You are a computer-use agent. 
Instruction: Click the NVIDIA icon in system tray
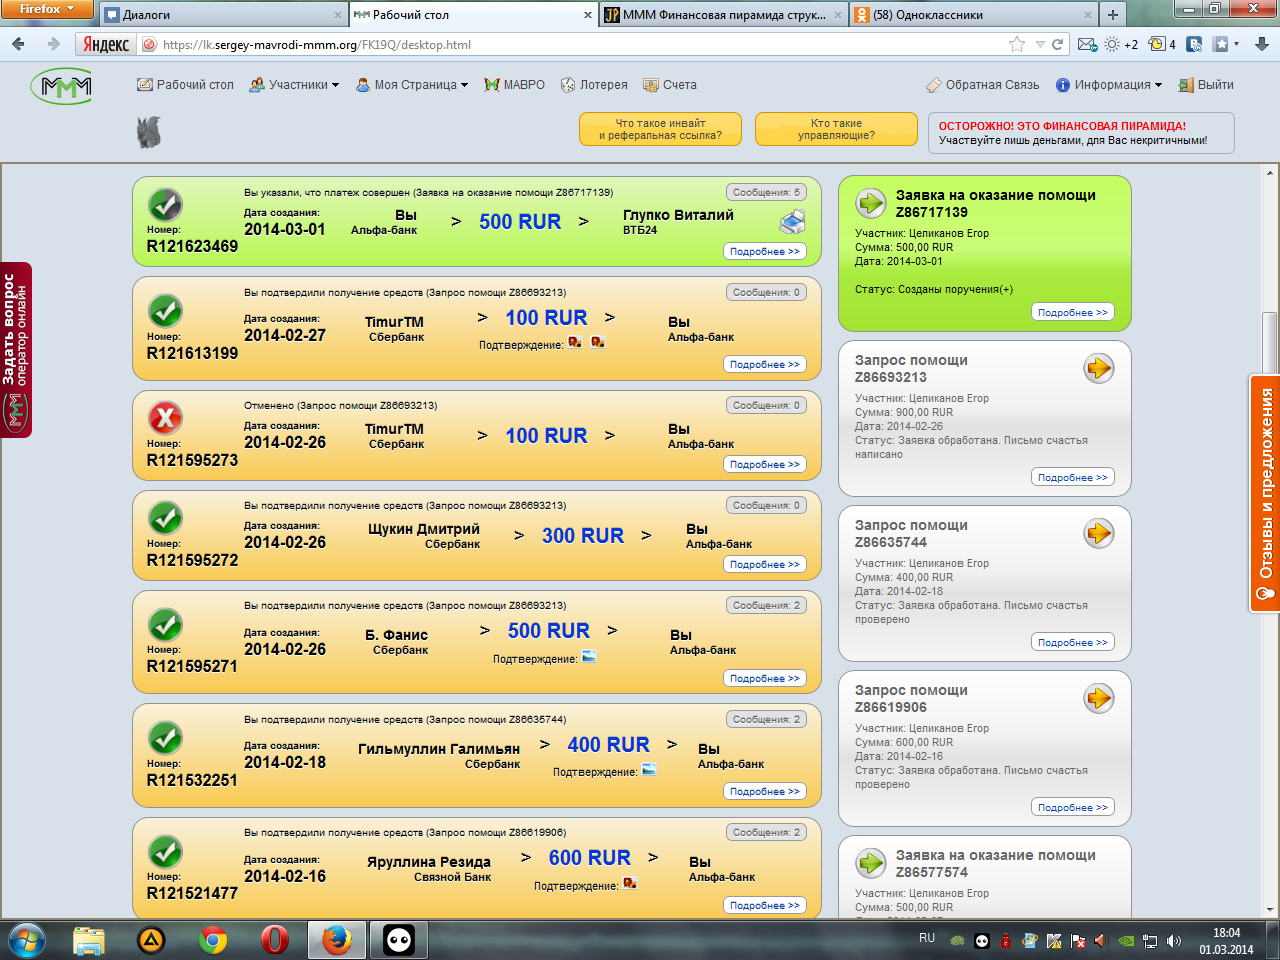point(1125,941)
